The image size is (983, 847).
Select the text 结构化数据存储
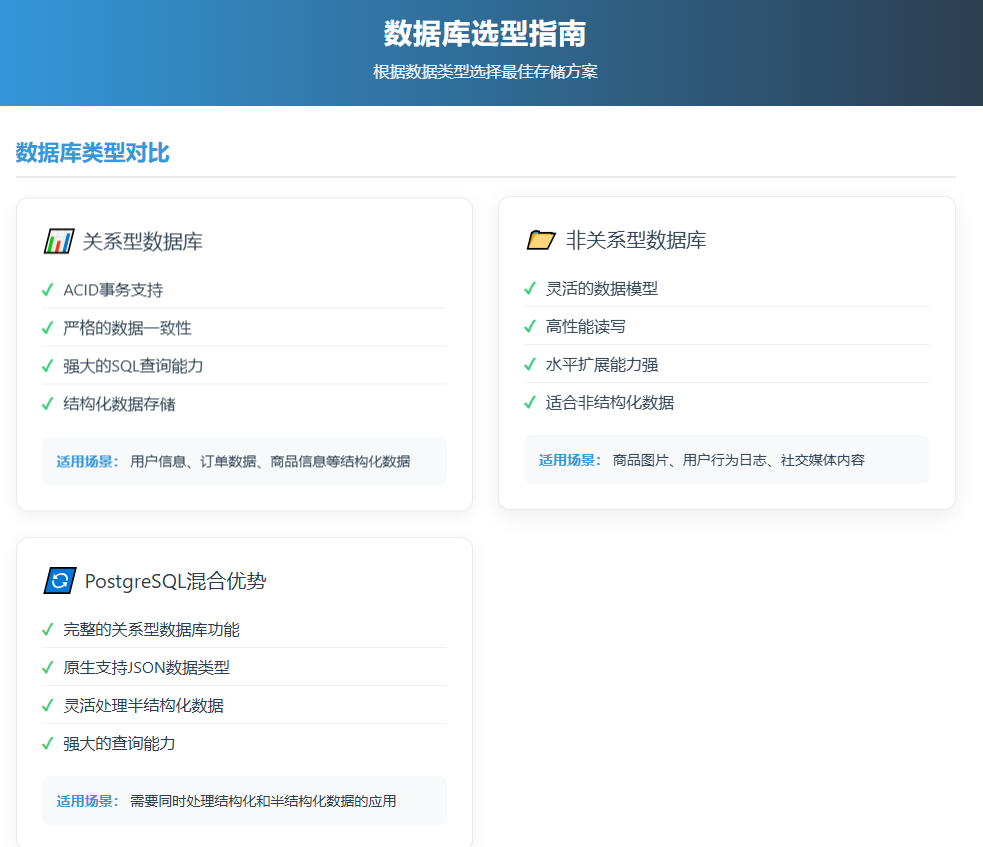(119, 404)
